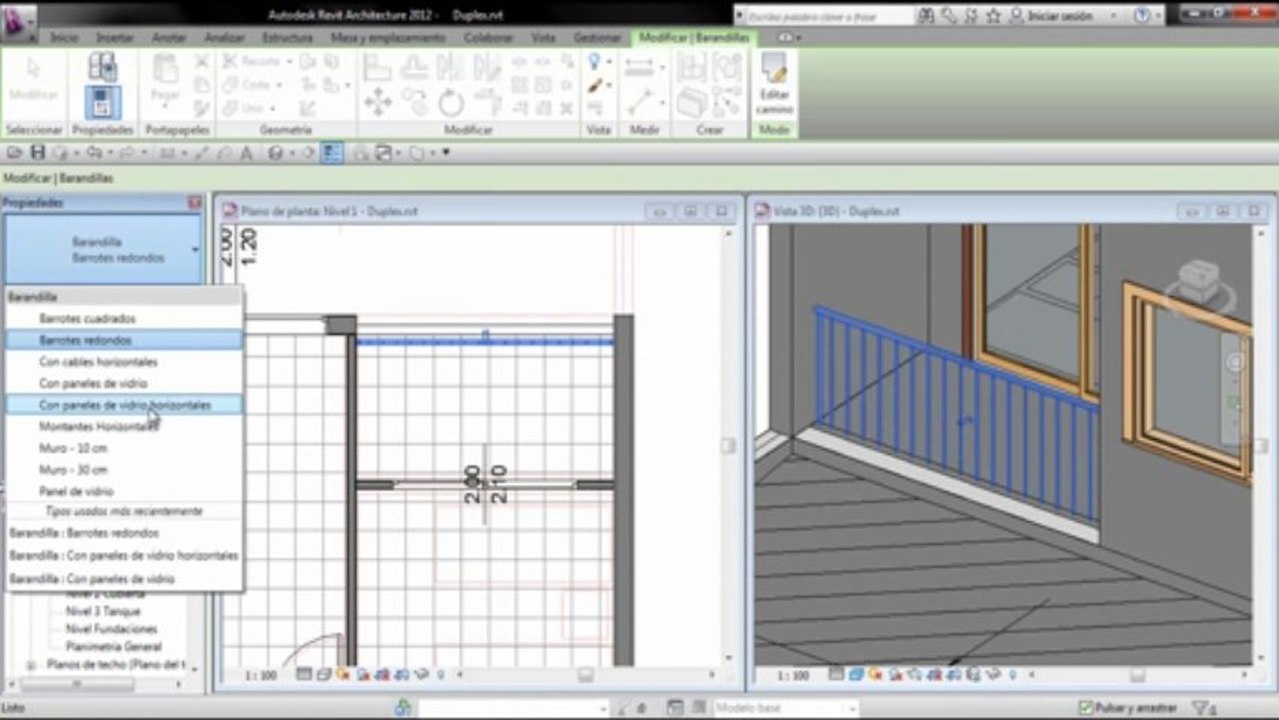Open the Insertar ribbon tab
This screenshot has height=720, width=1279.
point(115,37)
